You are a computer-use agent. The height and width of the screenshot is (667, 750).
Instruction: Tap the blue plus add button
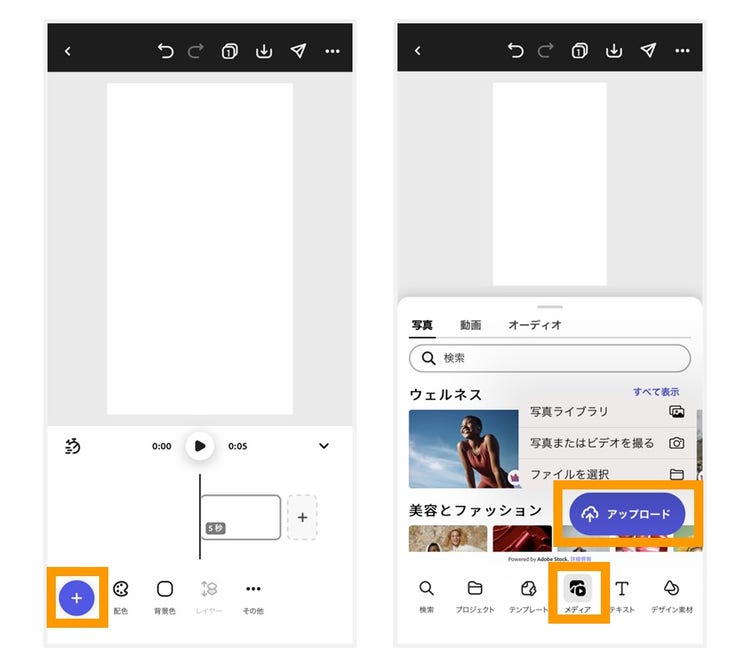tap(77, 598)
